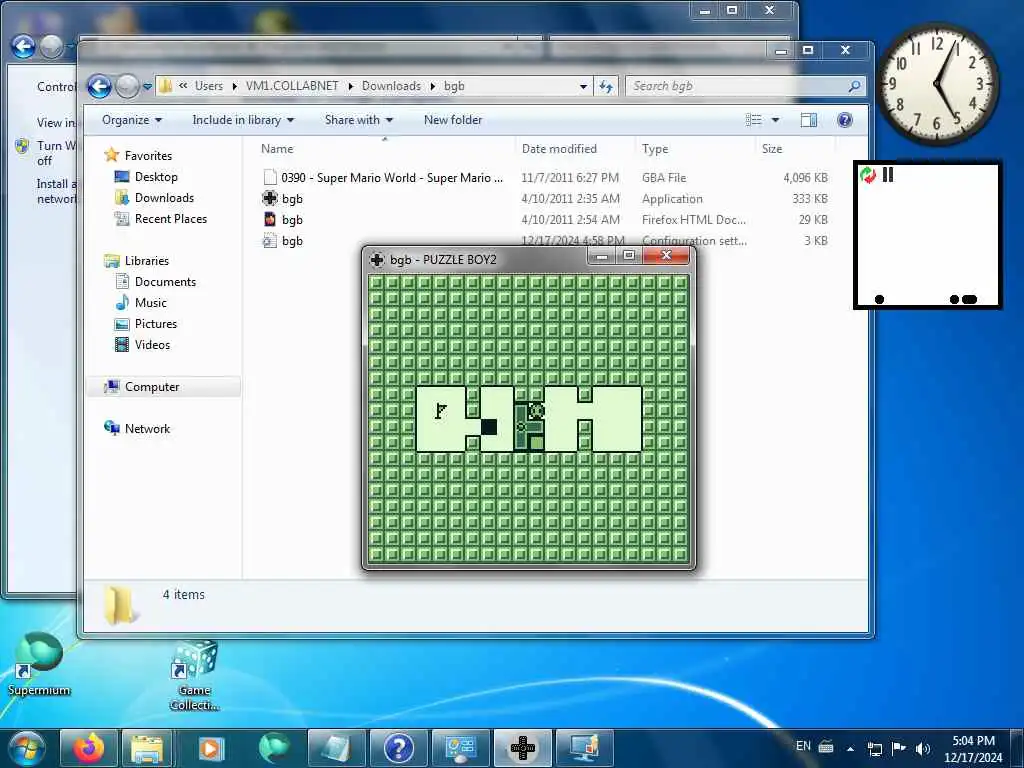1024x768 pixels.
Task: Open Windows Media Player from taskbar
Action: (x=210, y=748)
